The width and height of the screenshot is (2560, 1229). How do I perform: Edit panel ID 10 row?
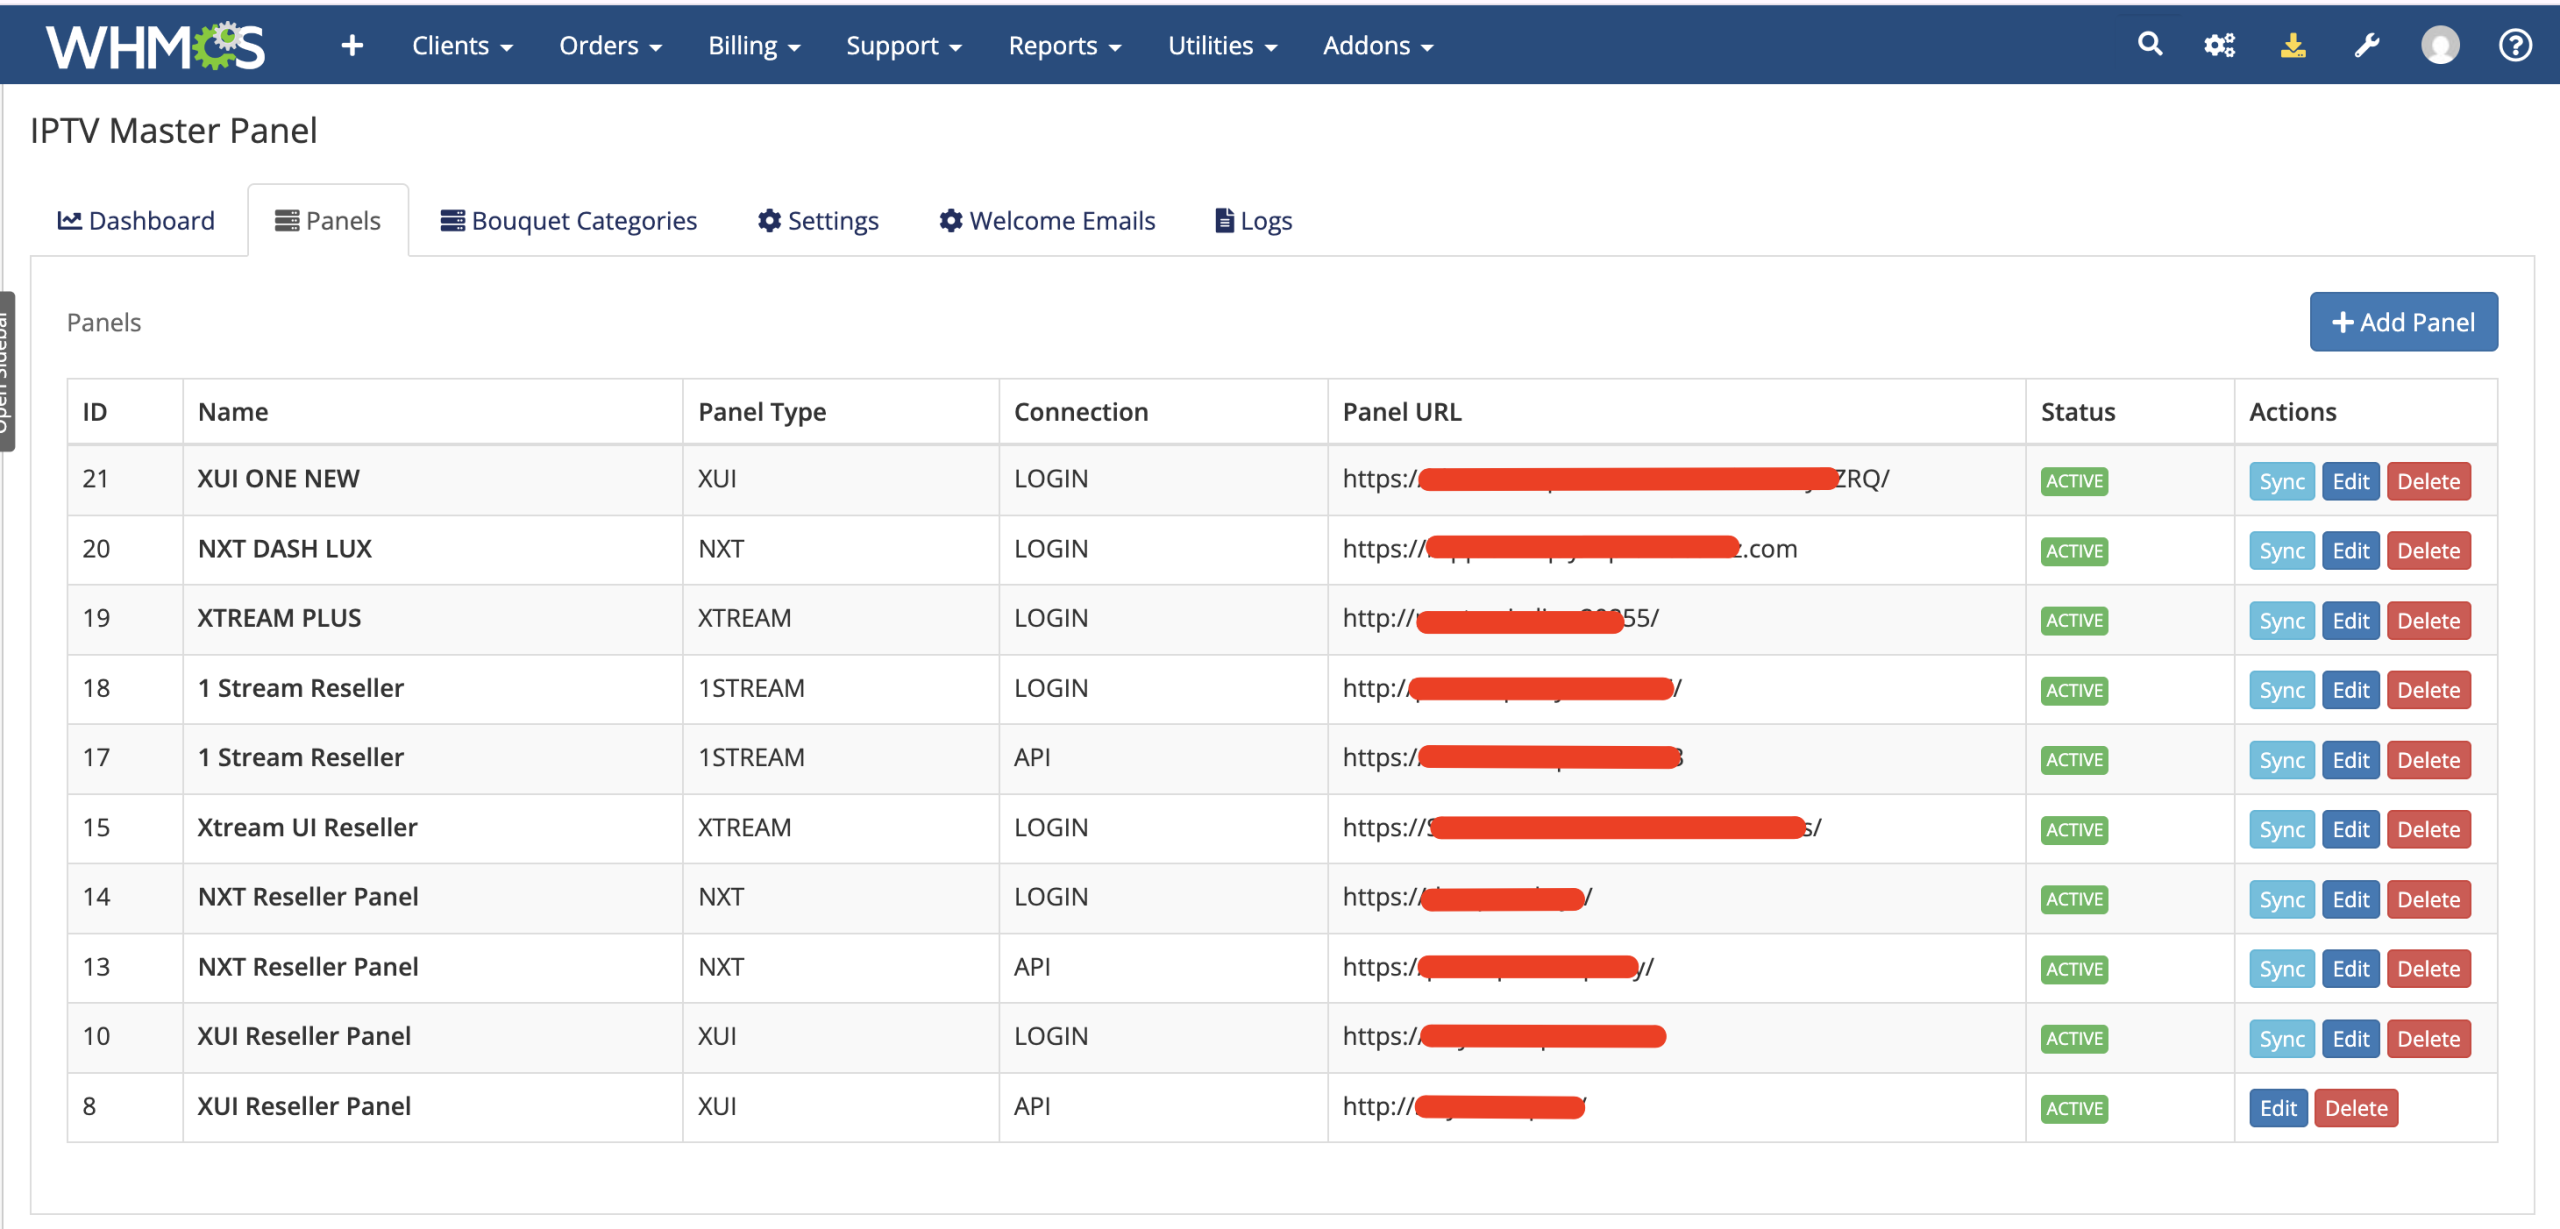click(2350, 1039)
